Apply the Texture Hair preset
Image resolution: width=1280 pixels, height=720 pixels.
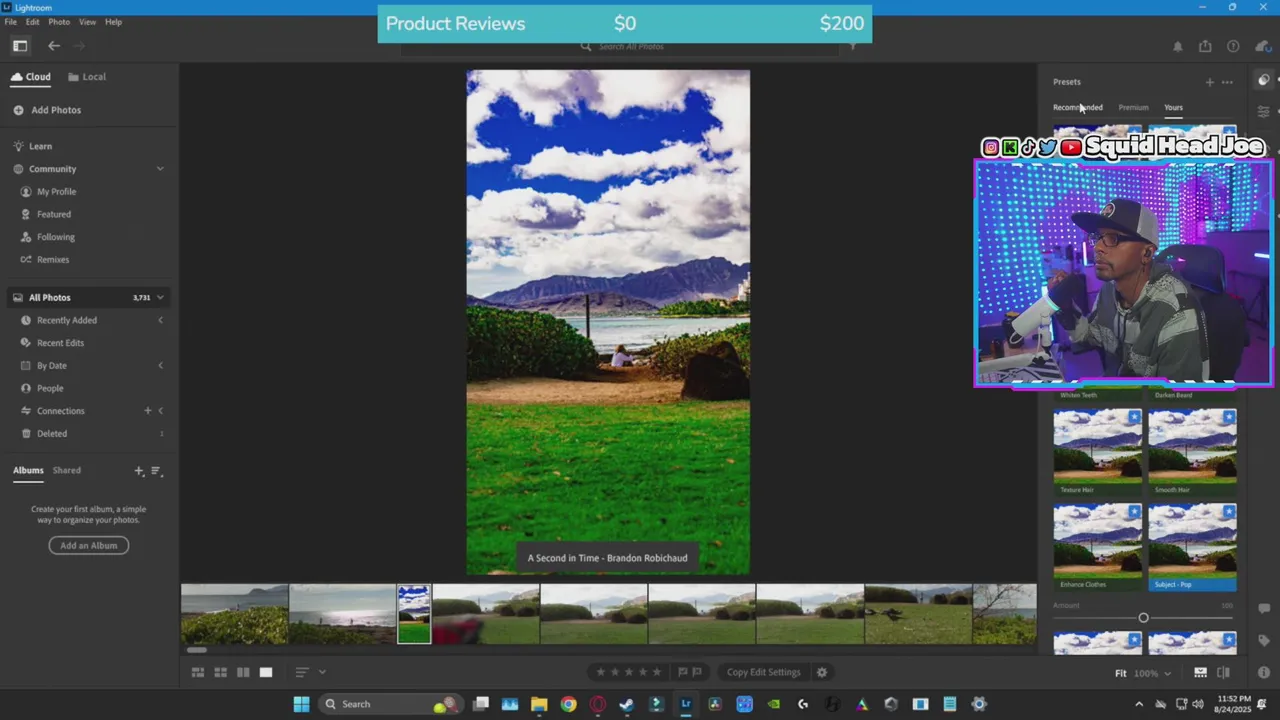click(1097, 452)
